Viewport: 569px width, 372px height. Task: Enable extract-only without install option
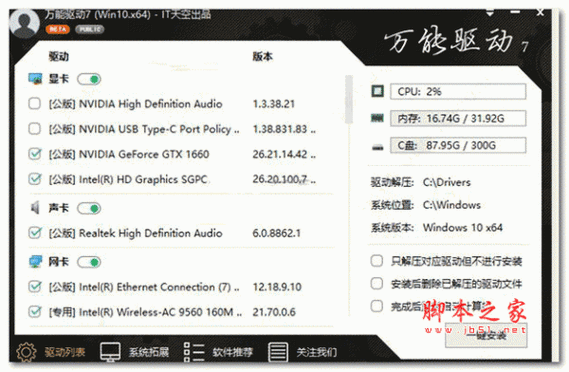377,261
